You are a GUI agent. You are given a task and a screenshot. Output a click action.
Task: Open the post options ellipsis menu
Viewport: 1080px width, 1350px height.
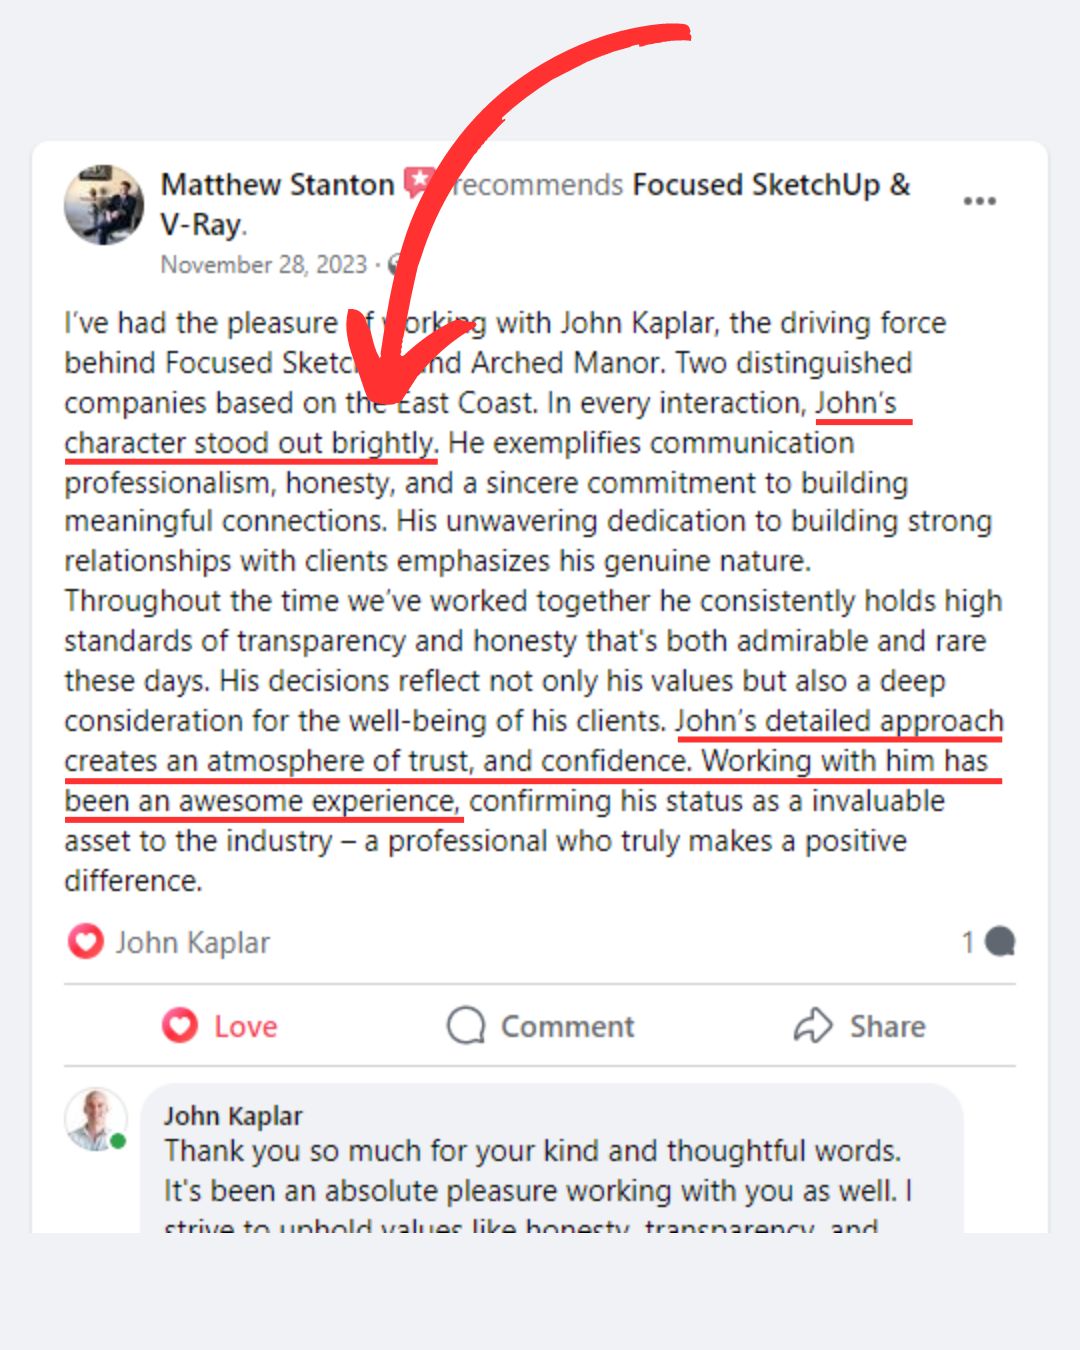pos(979,199)
